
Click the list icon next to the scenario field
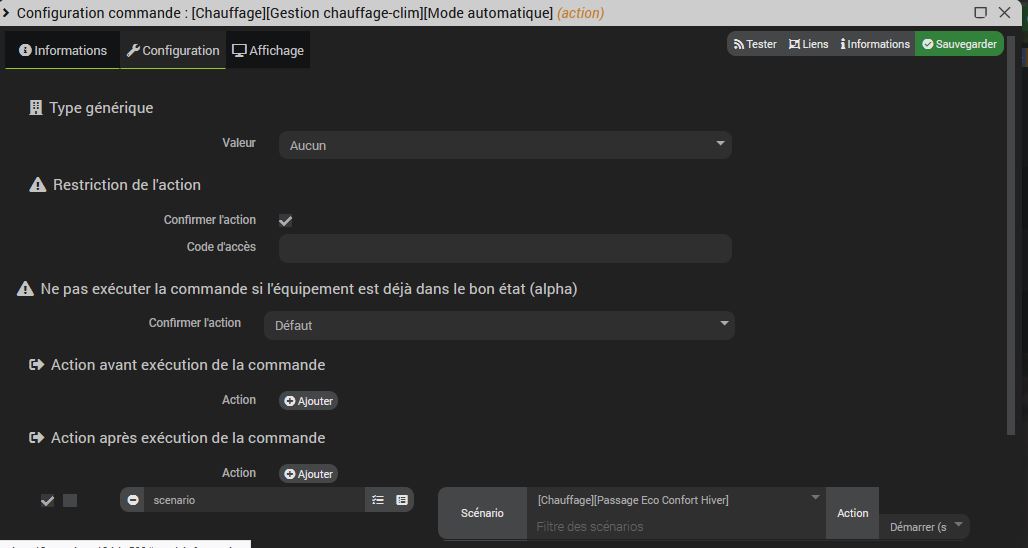click(402, 500)
